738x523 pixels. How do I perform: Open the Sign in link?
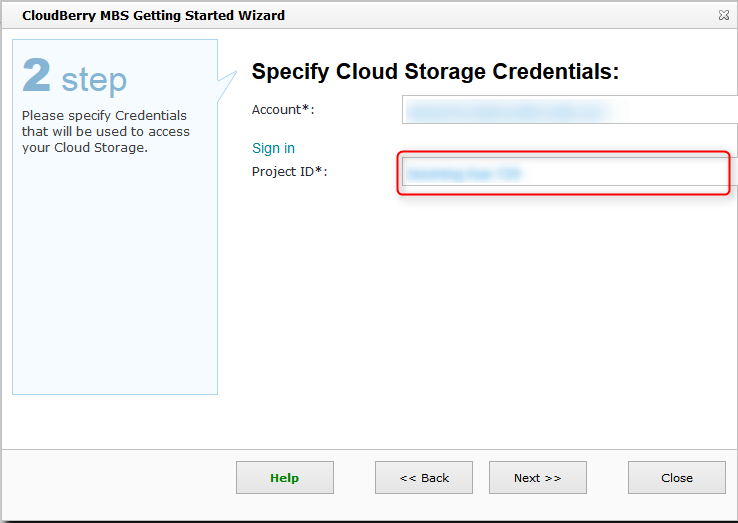[x=273, y=148]
